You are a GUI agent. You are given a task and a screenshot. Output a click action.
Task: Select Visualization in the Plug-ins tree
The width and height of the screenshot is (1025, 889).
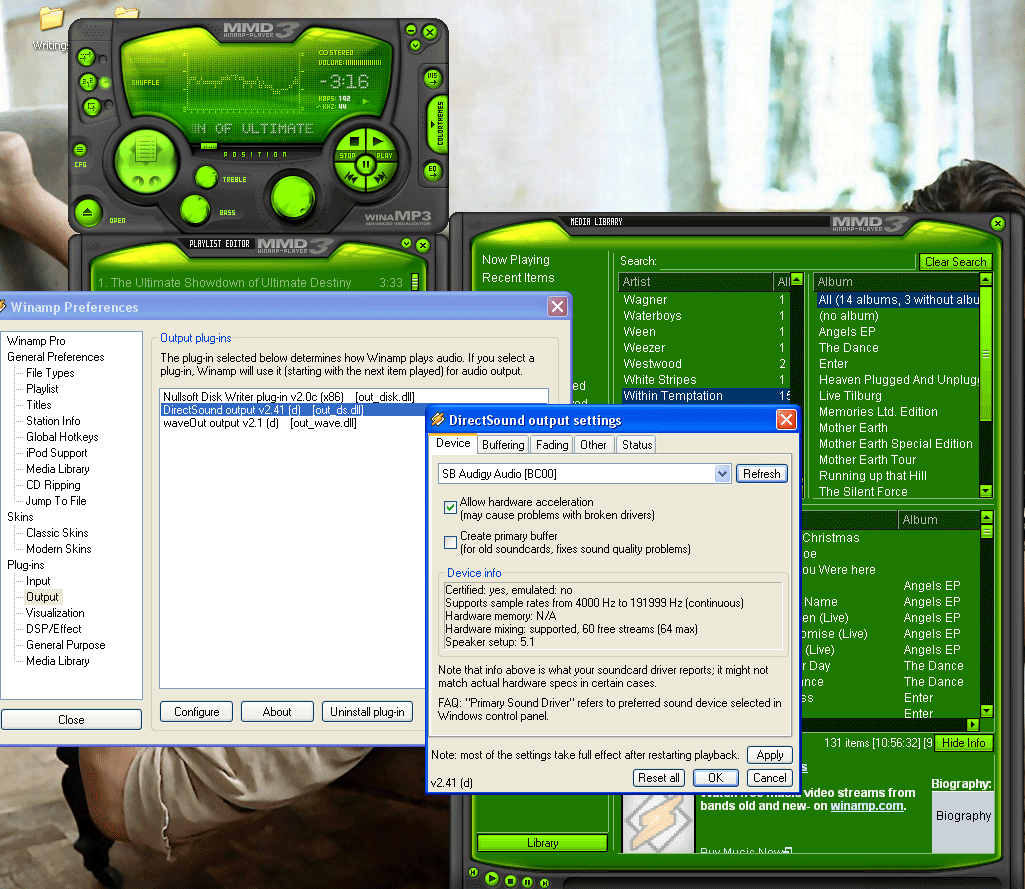click(x=55, y=613)
